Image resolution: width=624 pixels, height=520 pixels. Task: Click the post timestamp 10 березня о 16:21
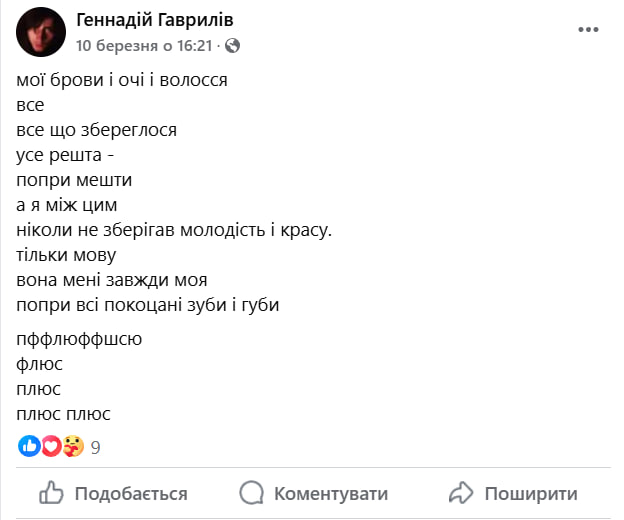[x=145, y=45]
